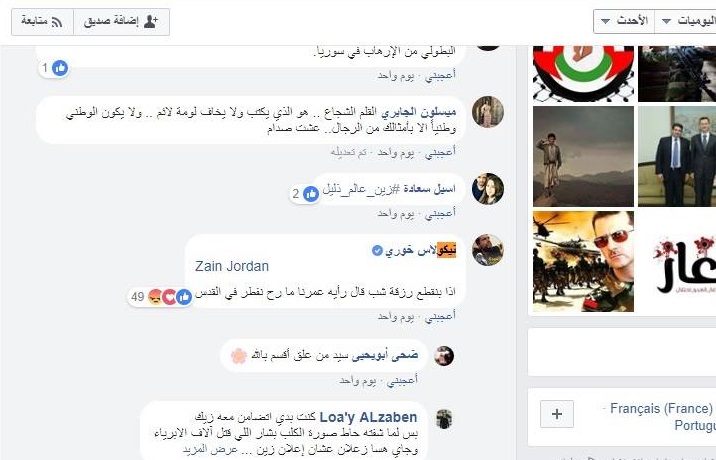Viewport: 716px width, 460px height.
Task: Open the like reaction with count 2
Action: click(x=305, y=194)
